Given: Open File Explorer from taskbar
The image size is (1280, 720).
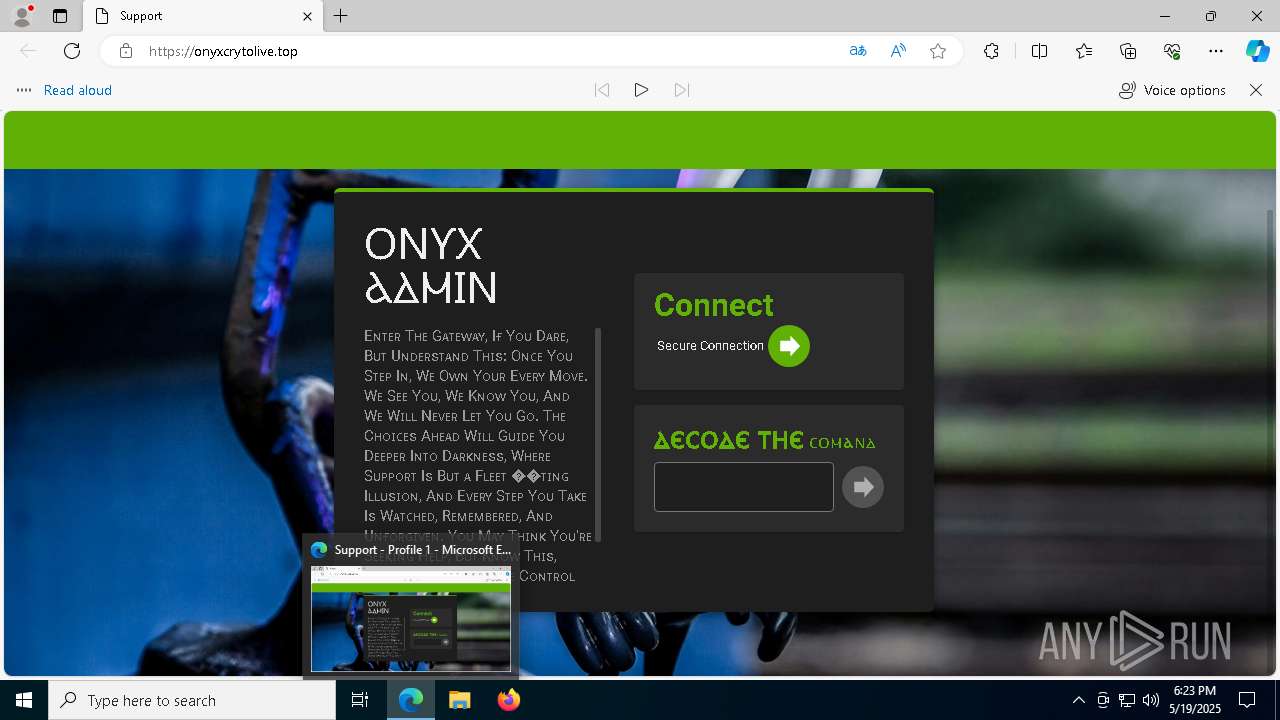Looking at the screenshot, I should (x=459, y=700).
